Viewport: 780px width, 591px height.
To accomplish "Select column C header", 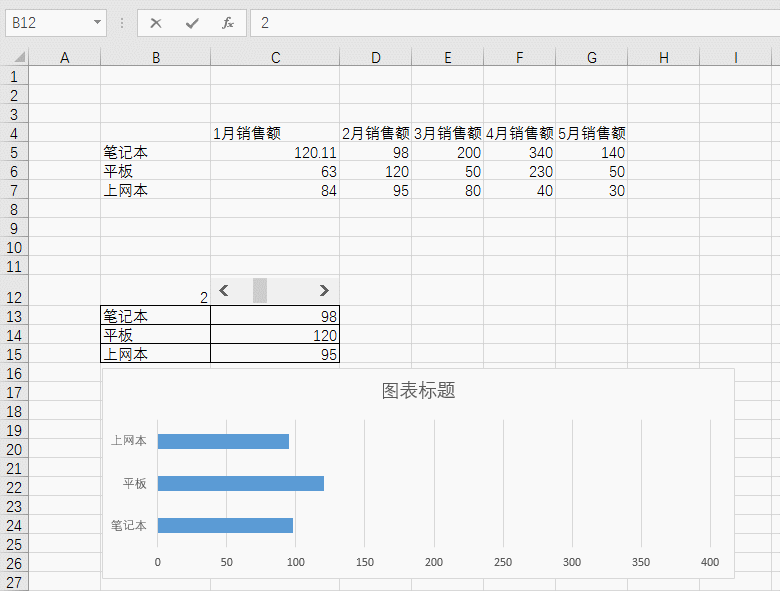I will 275,58.
